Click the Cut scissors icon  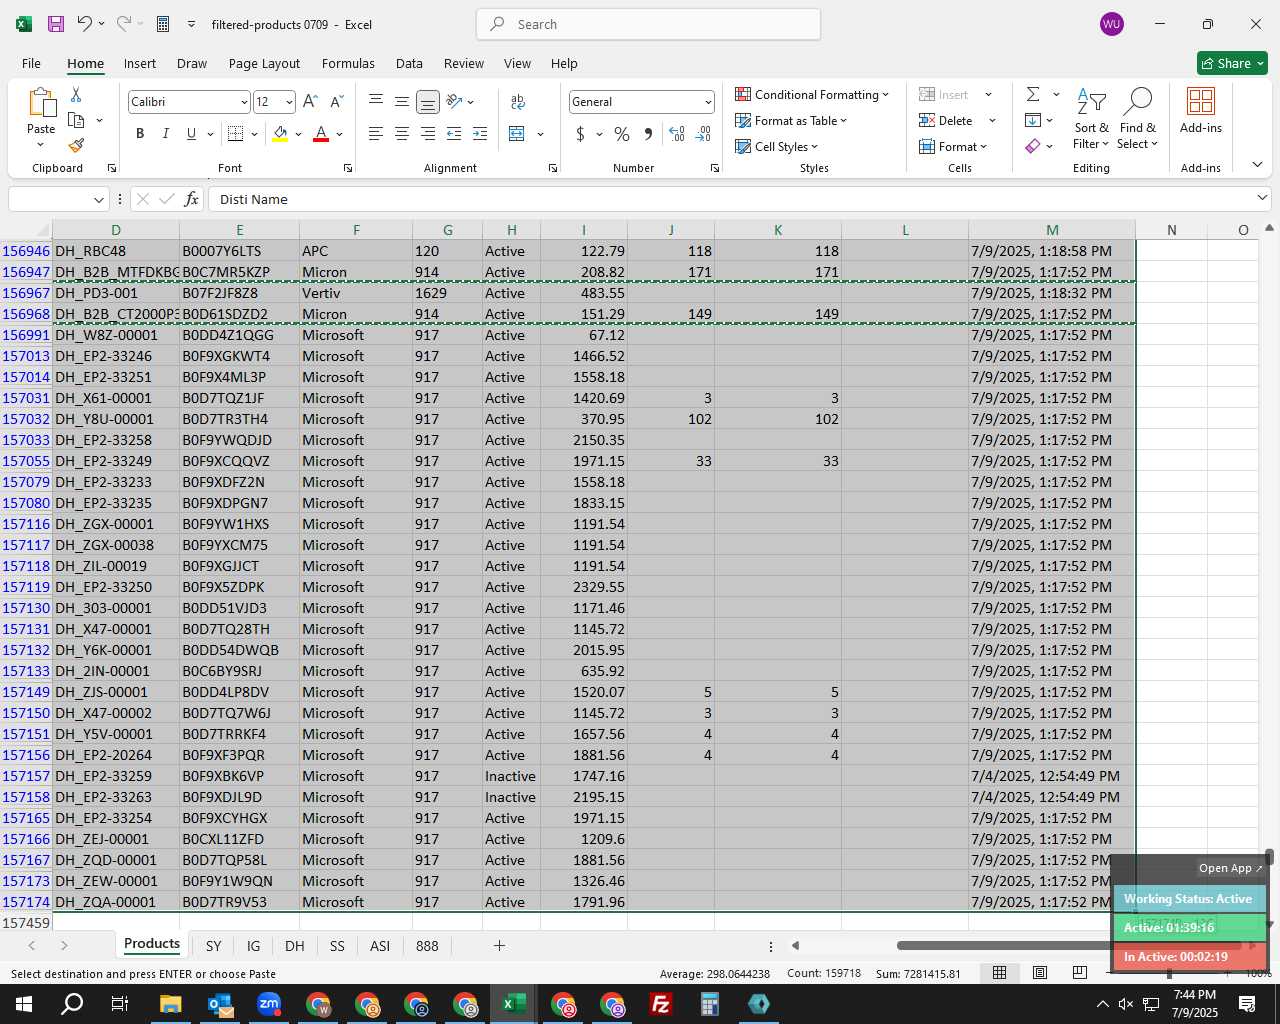pyautogui.click(x=76, y=94)
